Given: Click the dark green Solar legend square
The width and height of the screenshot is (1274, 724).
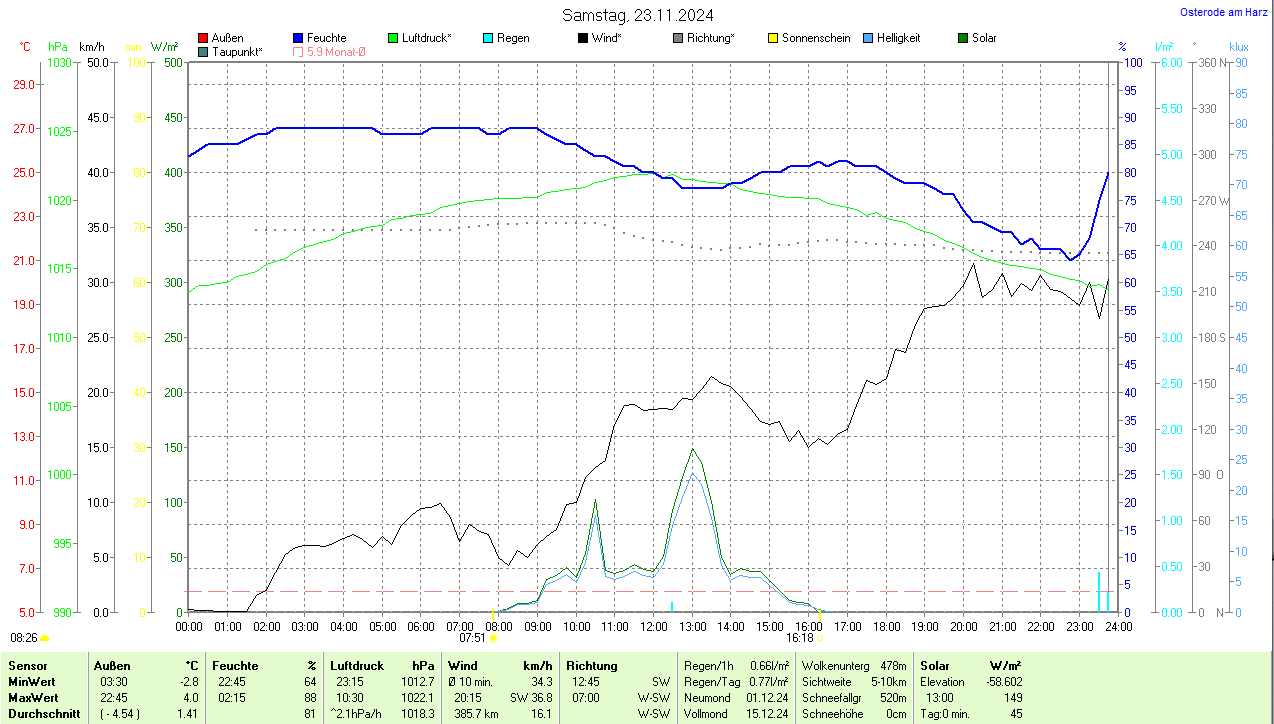Looking at the screenshot, I should click(963, 38).
